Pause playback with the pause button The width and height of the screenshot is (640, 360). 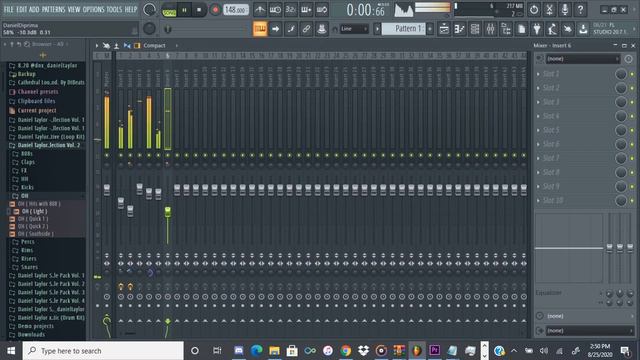(184, 10)
